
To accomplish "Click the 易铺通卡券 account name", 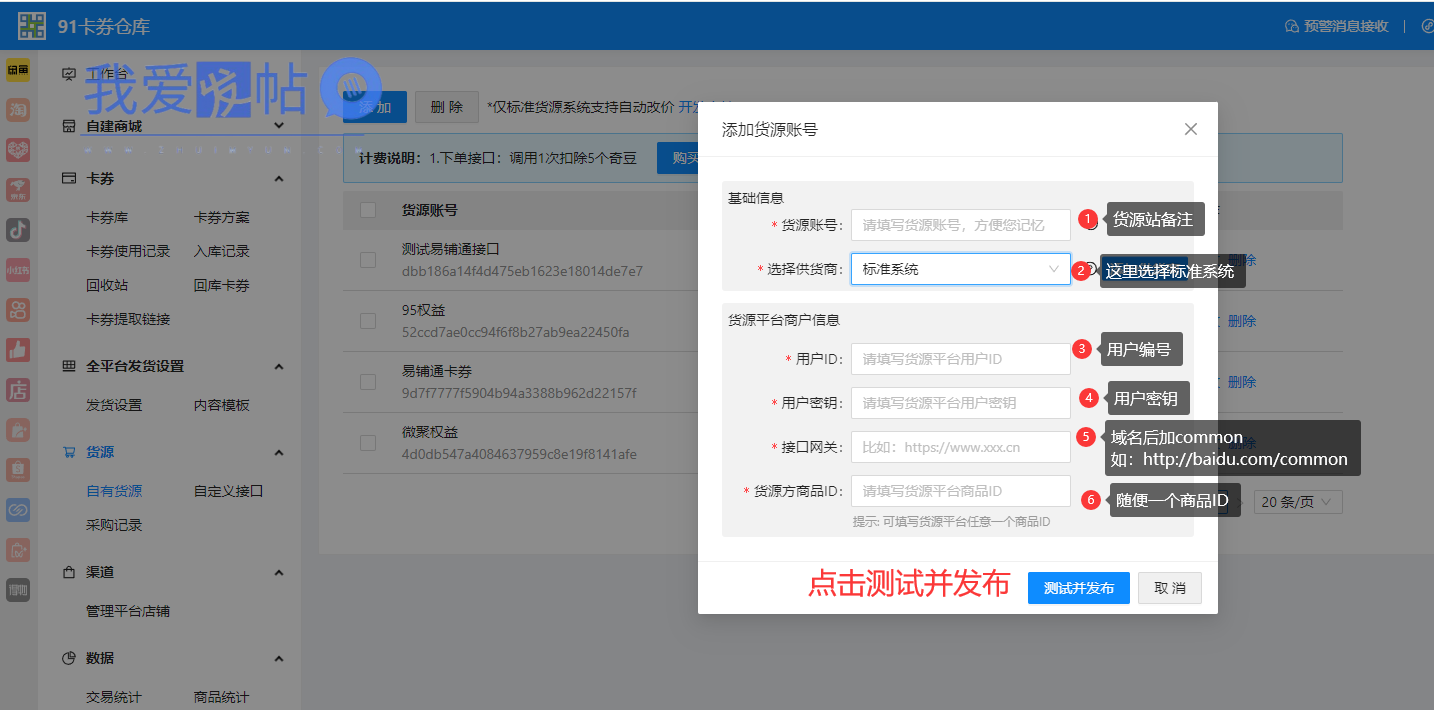I will coord(437,371).
